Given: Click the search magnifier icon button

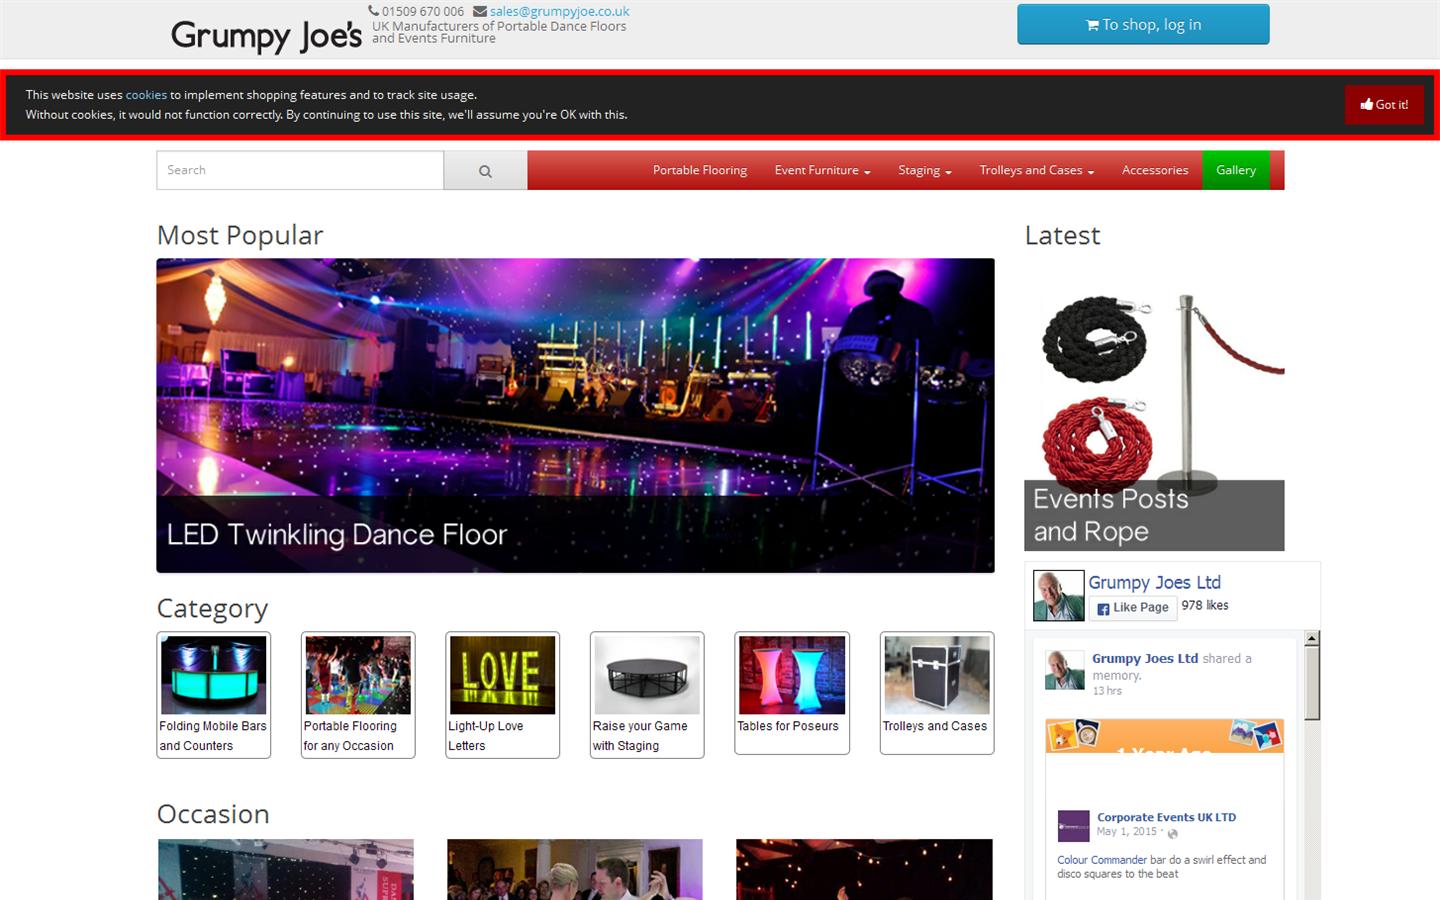Looking at the screenshot, I should point(485,171).
